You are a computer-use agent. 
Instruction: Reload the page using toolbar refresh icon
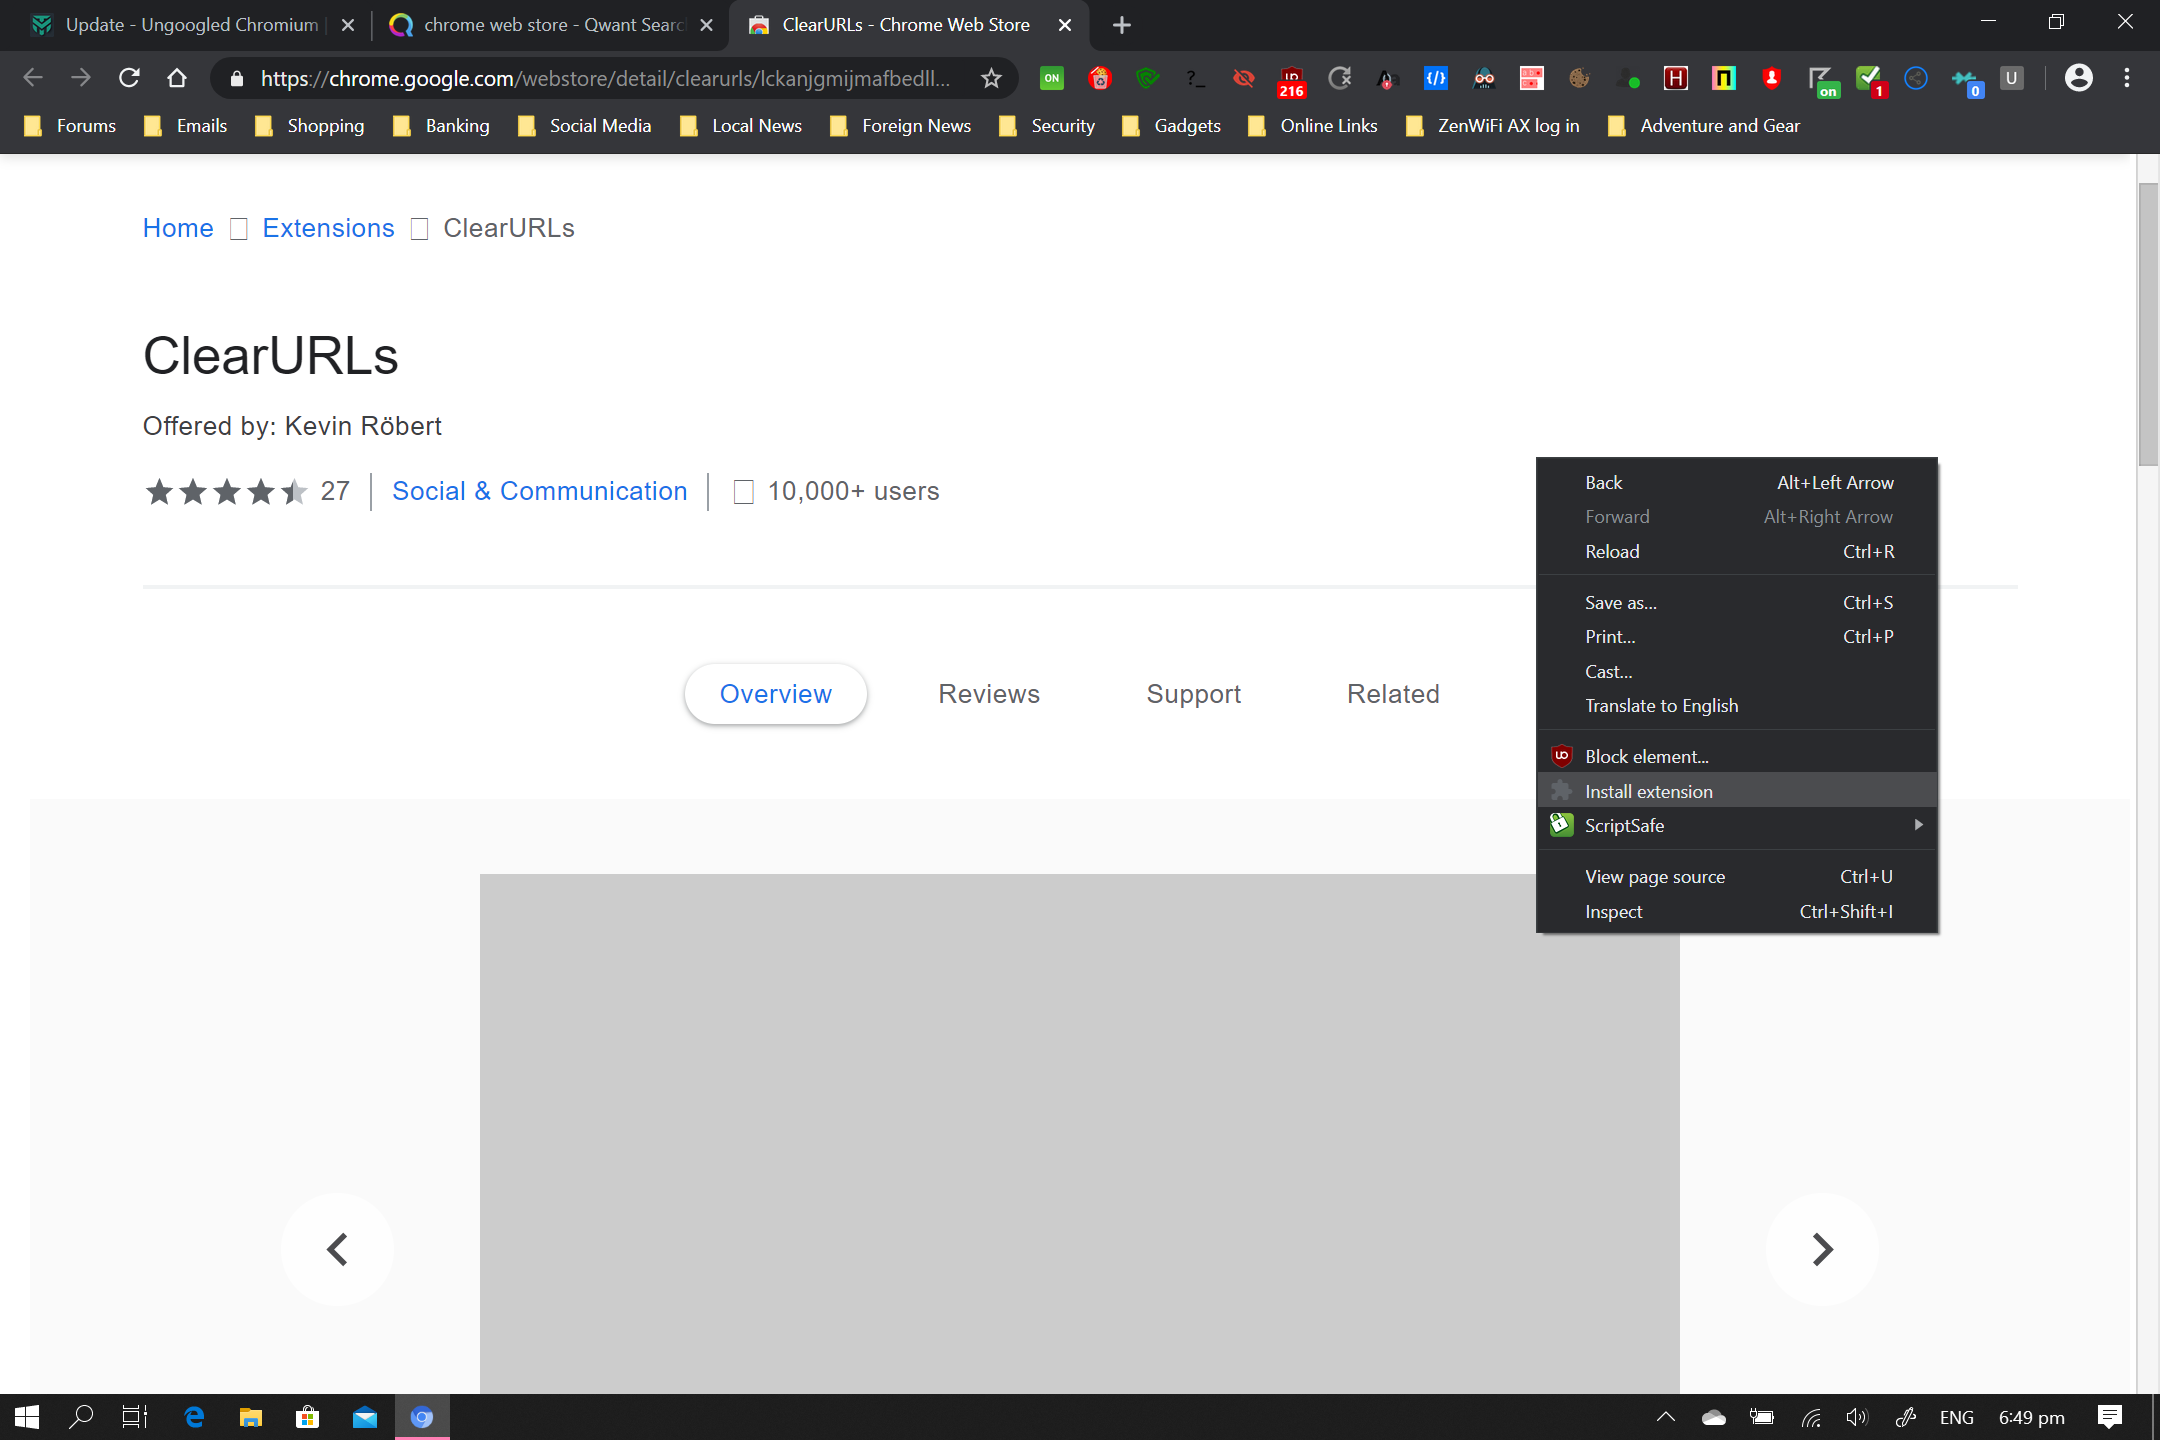[x=129, y=78]
